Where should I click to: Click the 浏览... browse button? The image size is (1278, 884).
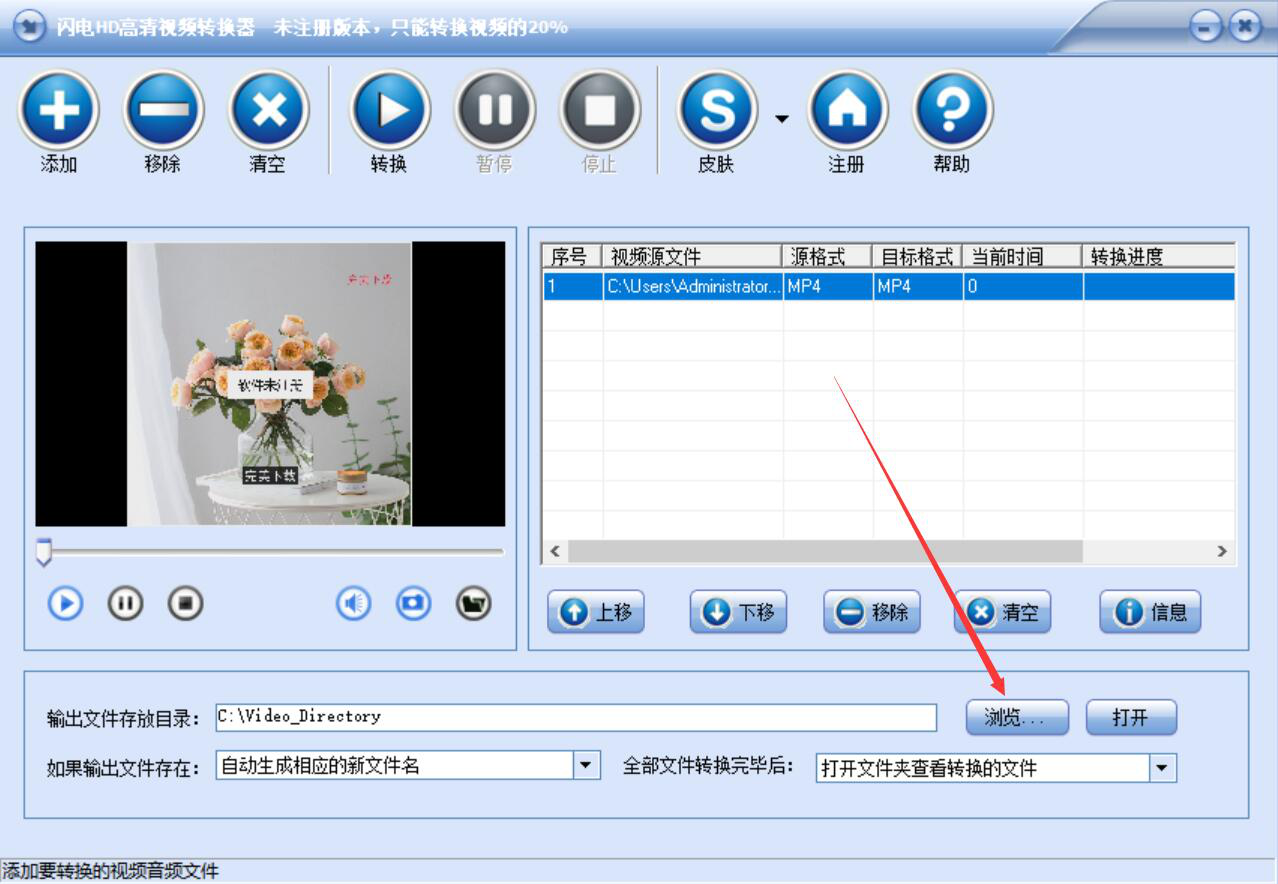click(1017, 717)
